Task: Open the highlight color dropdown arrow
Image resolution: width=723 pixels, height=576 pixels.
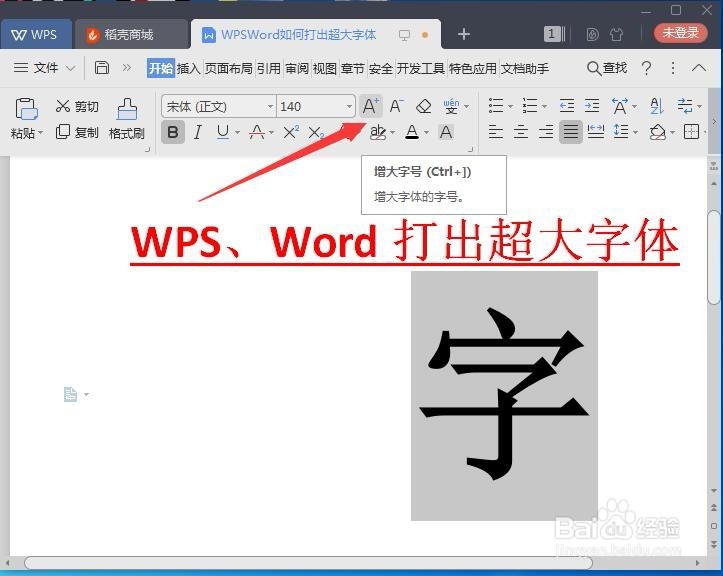Action: pyautogui.click(x=392, y=133)
